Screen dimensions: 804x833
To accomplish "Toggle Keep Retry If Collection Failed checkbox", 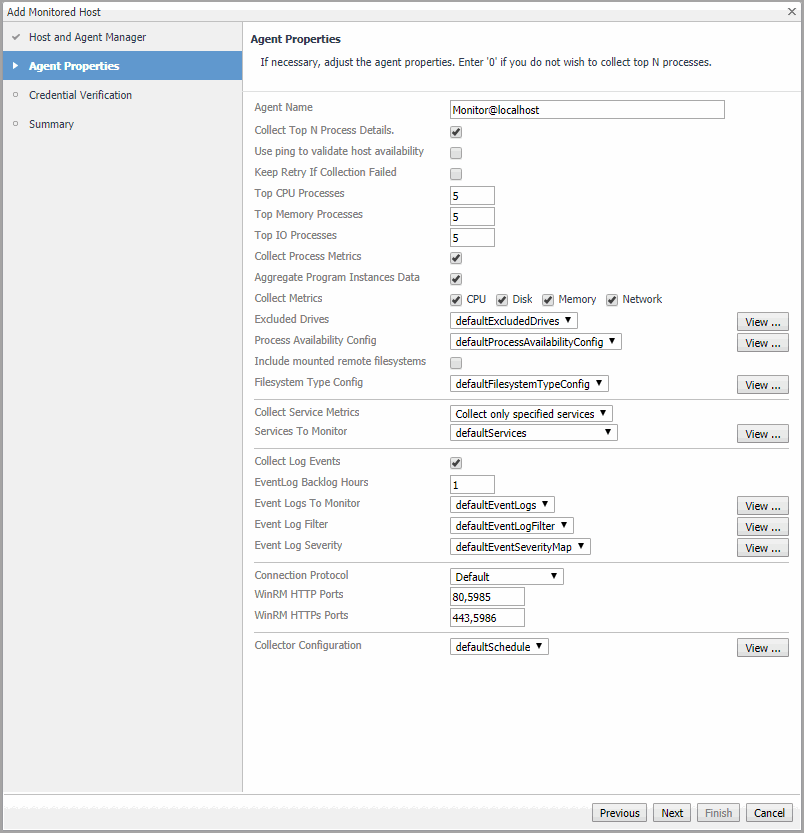I will [x=456, y=174].
